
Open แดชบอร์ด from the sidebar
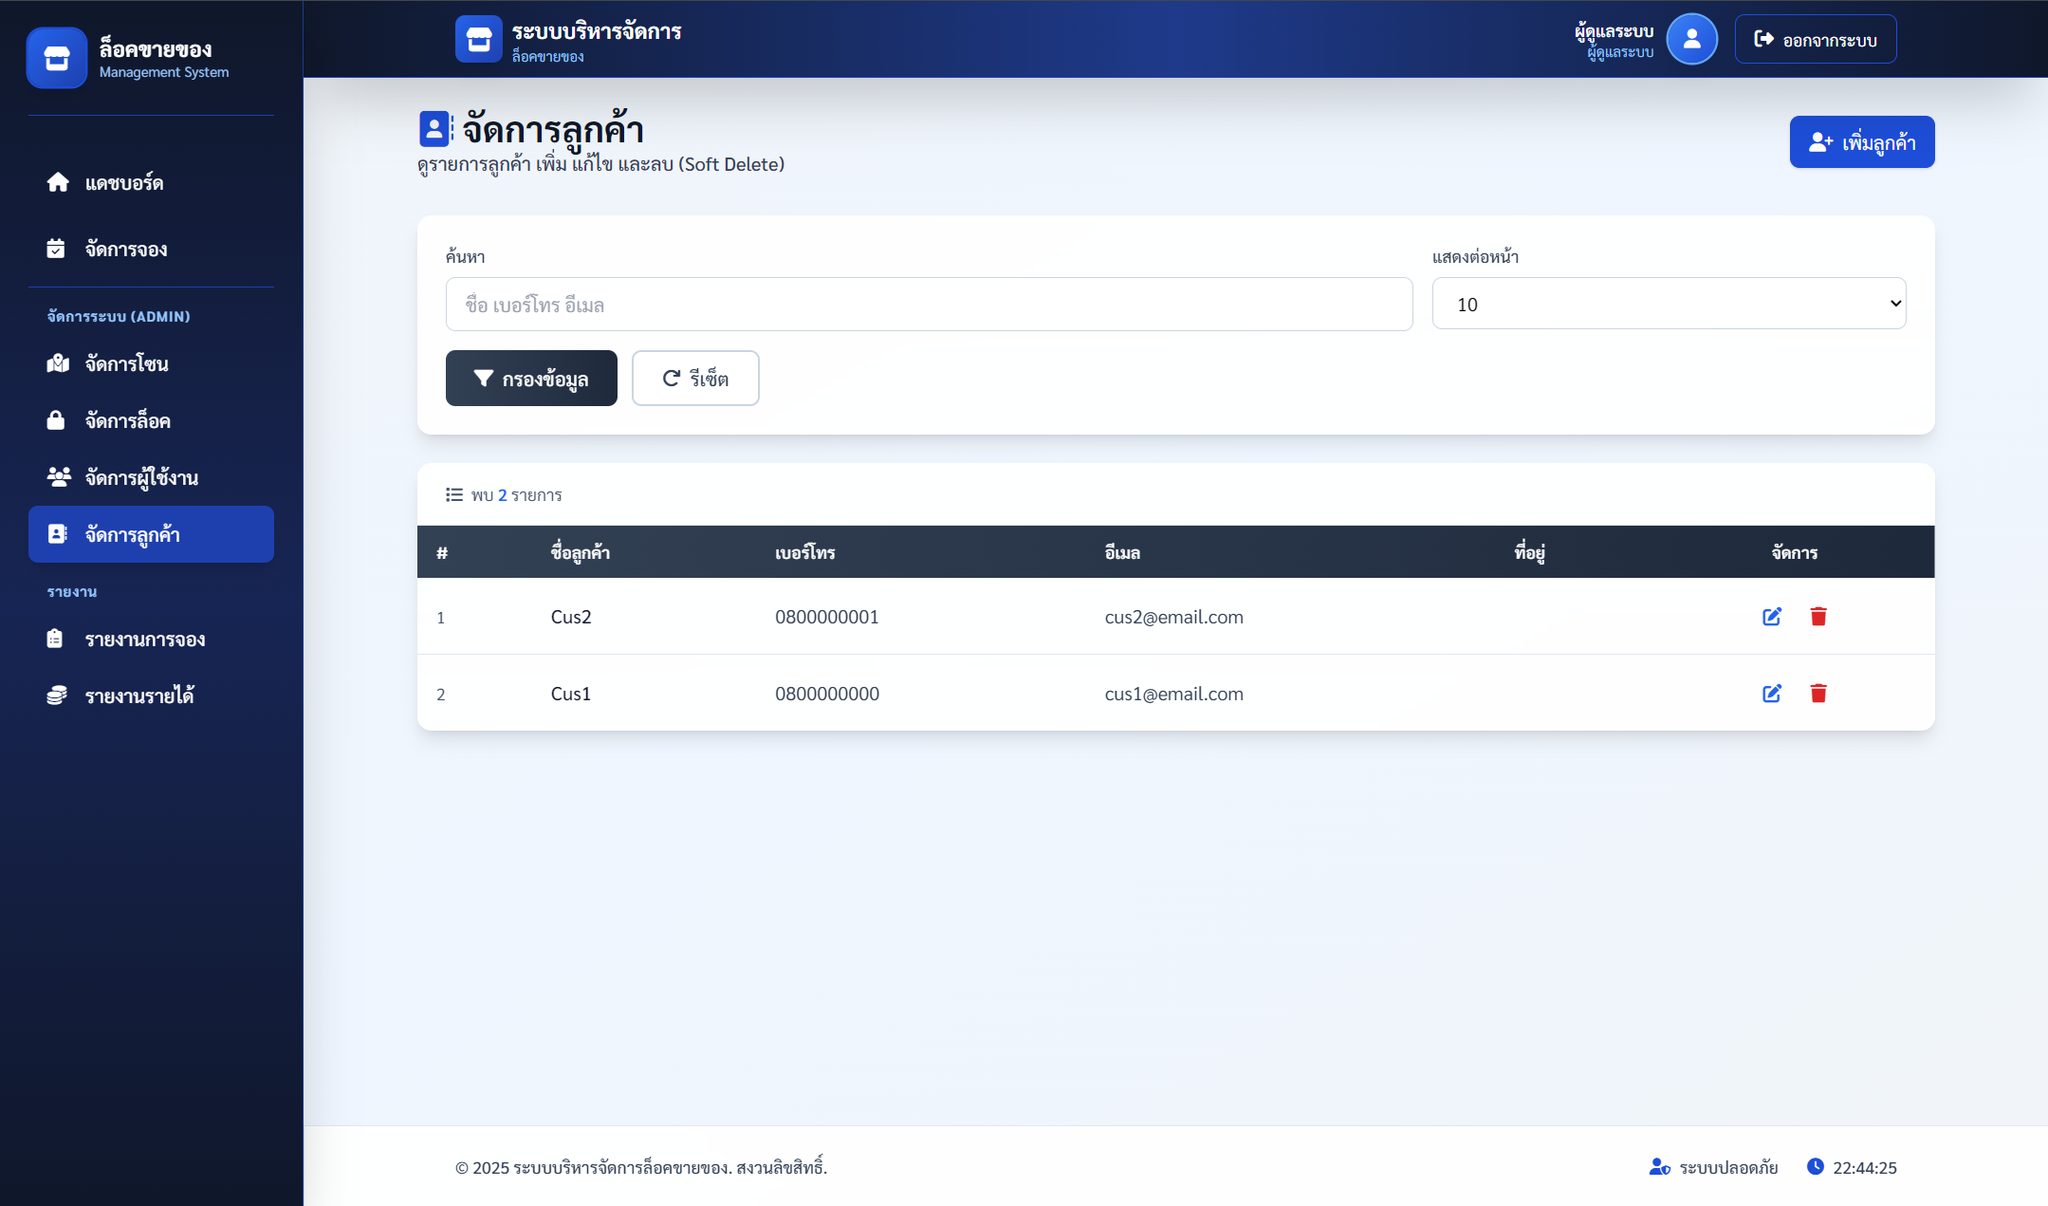(124, 183)
